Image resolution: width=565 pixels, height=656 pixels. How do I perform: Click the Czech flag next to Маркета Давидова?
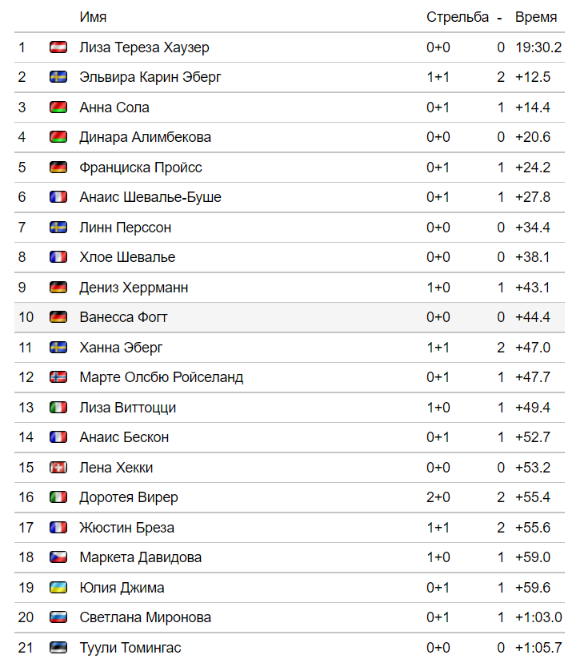(58, 557)
